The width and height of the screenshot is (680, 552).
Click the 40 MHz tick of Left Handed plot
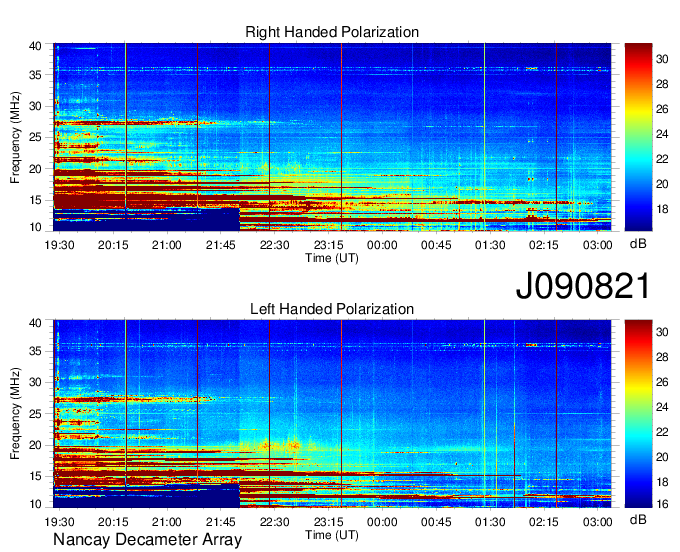35,323
